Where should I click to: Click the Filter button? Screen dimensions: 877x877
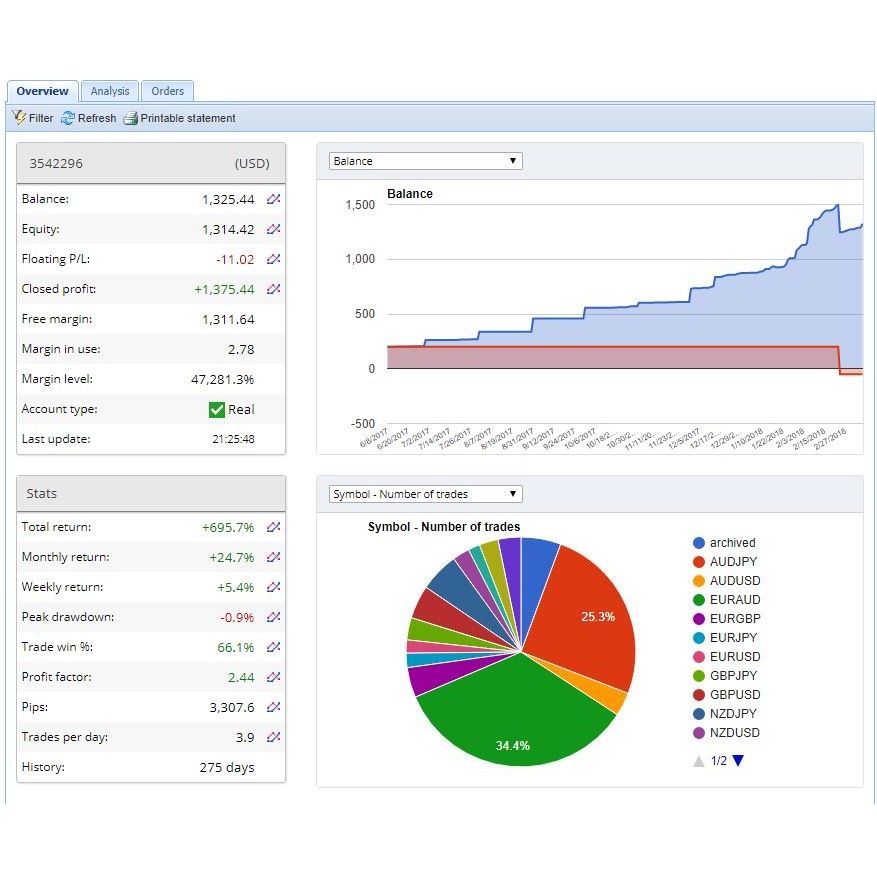click(x=33, y=118)
